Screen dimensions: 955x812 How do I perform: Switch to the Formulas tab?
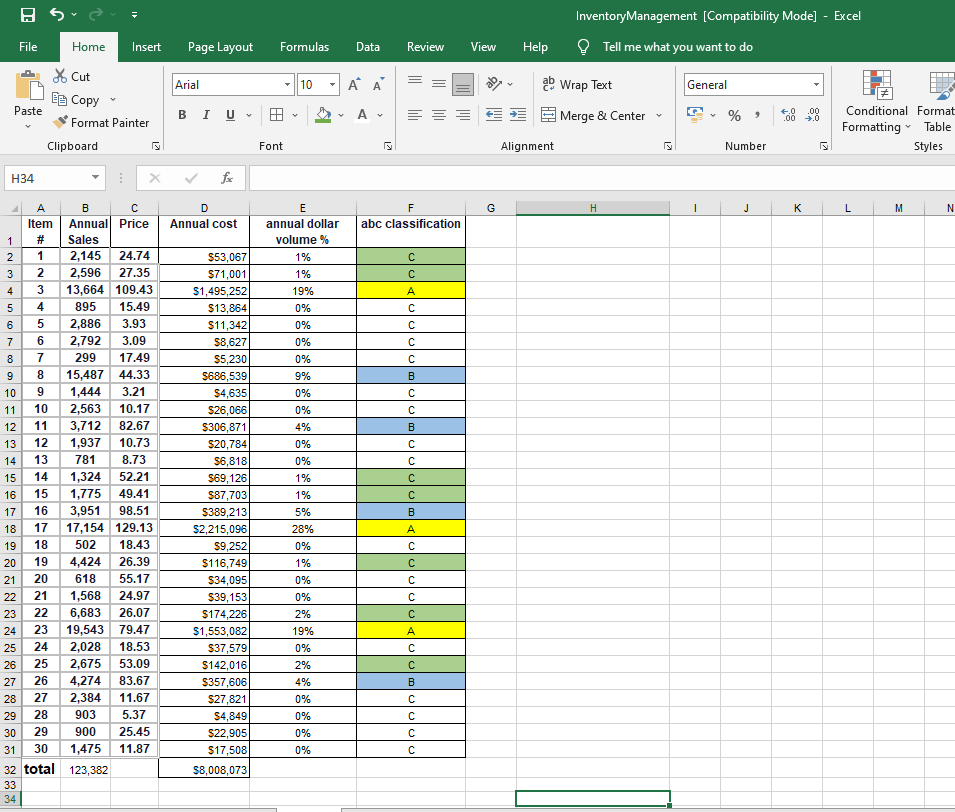coord(305,47)
